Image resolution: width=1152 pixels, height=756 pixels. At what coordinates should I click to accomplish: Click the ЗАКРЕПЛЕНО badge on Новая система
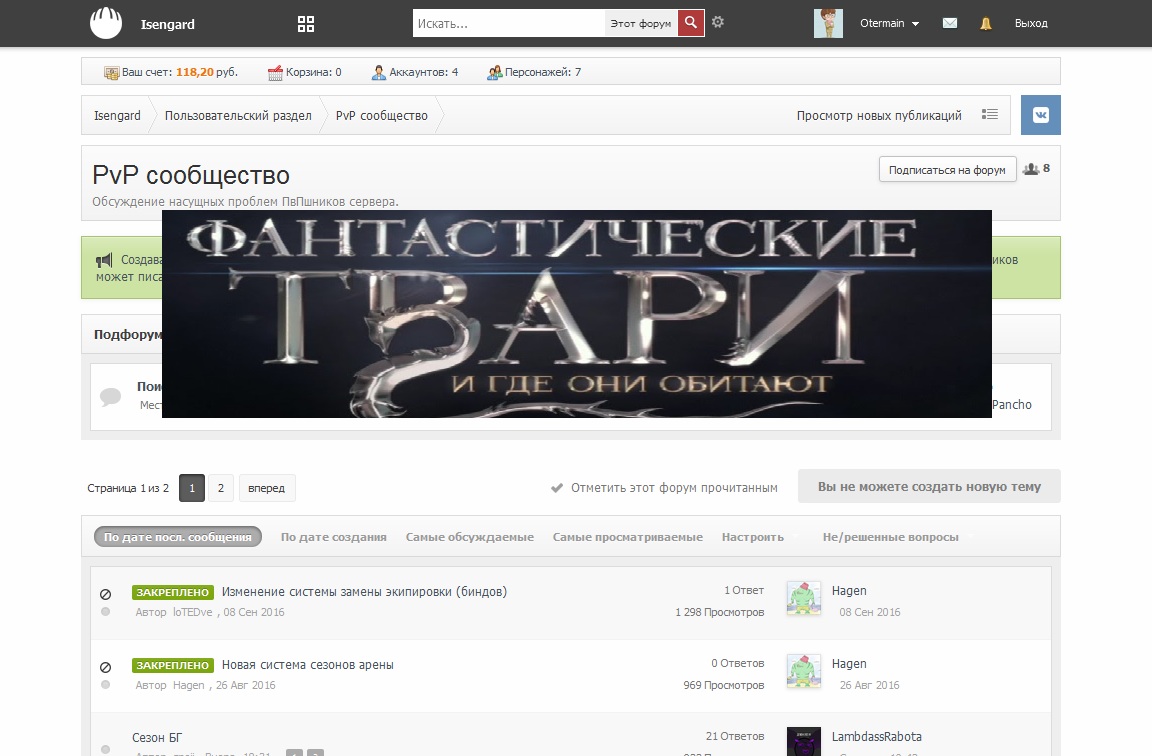pyautogui.click(x=173, y=665)
